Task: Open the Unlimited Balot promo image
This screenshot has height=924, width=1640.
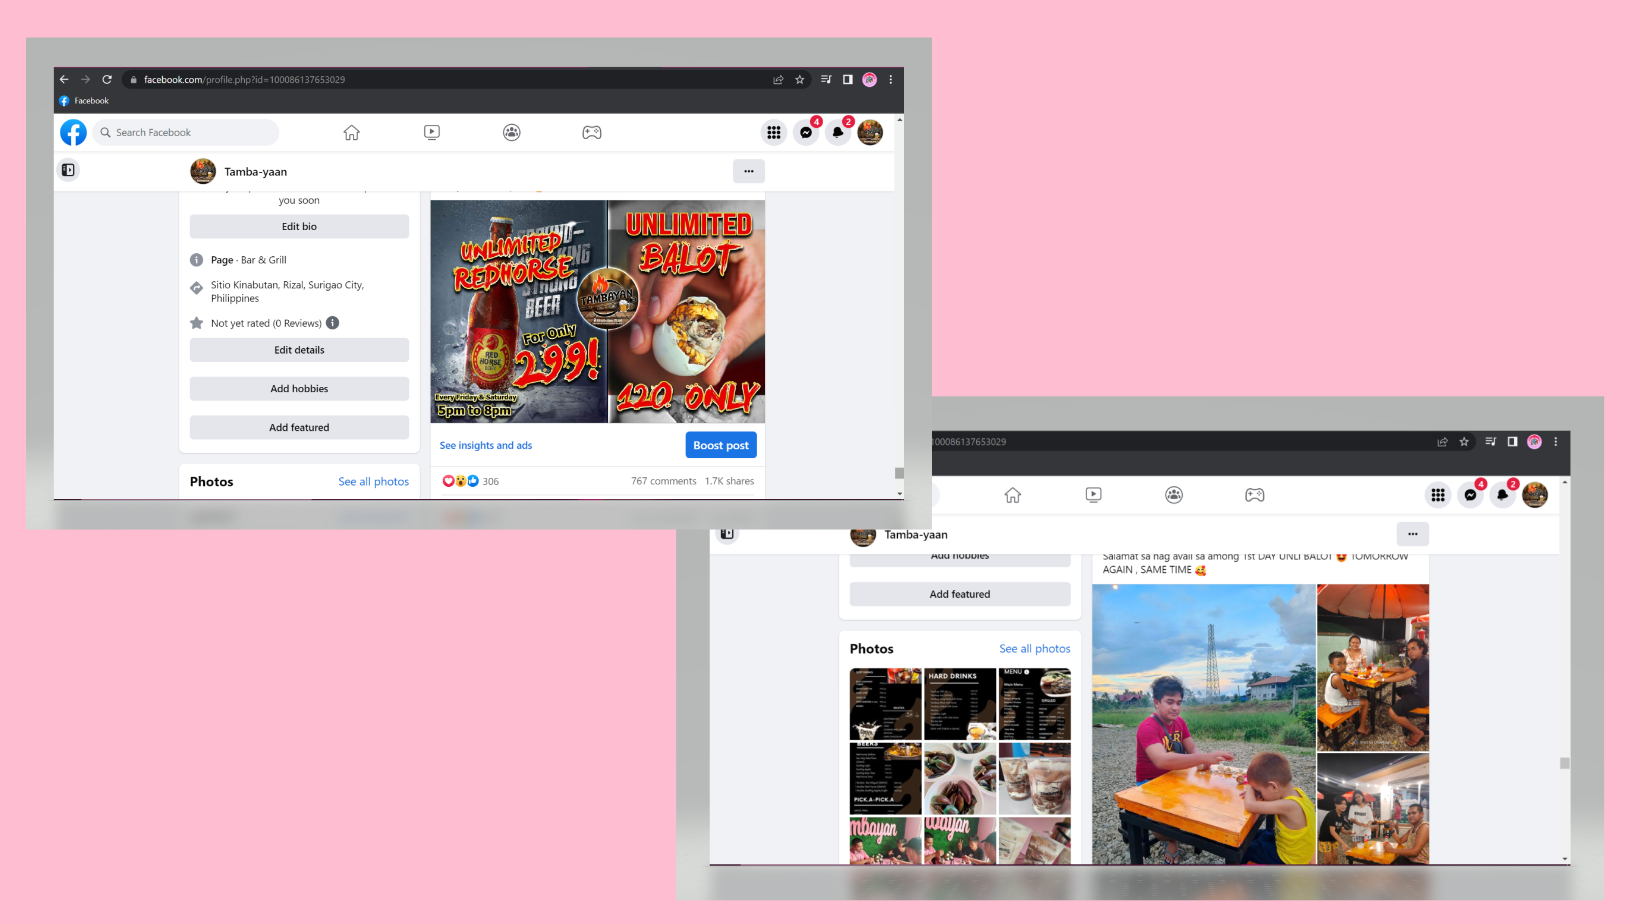Action: (687, 311)
